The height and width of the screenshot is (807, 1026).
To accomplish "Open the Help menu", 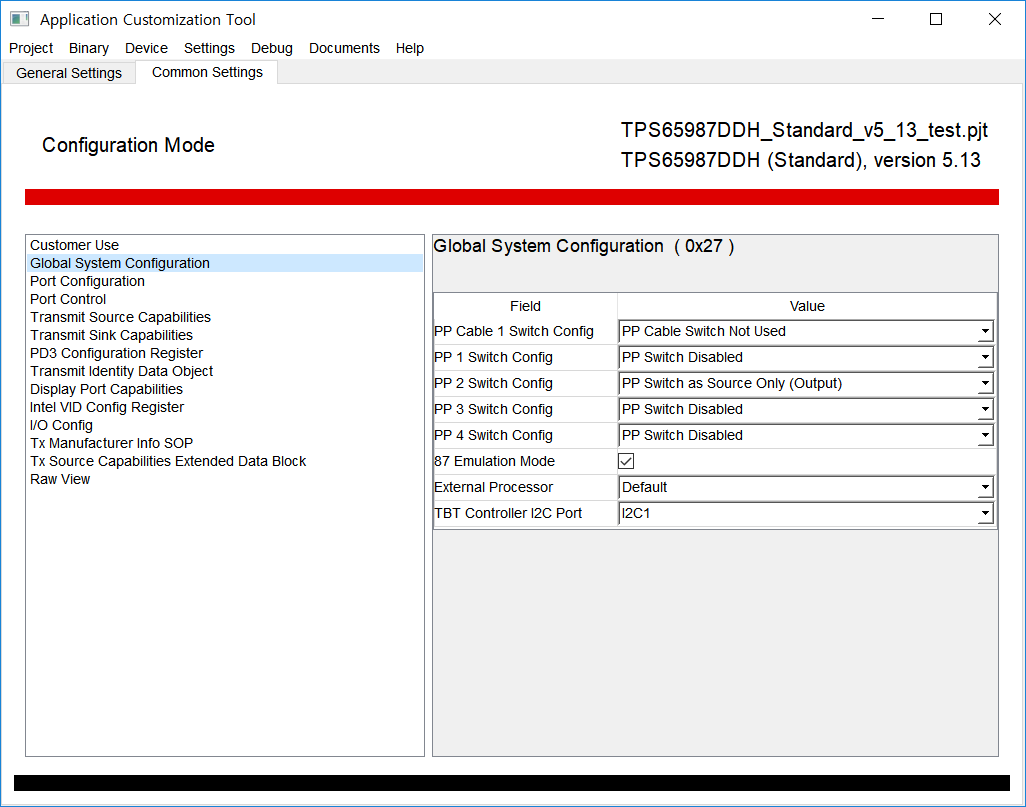I will pos(410,48).
